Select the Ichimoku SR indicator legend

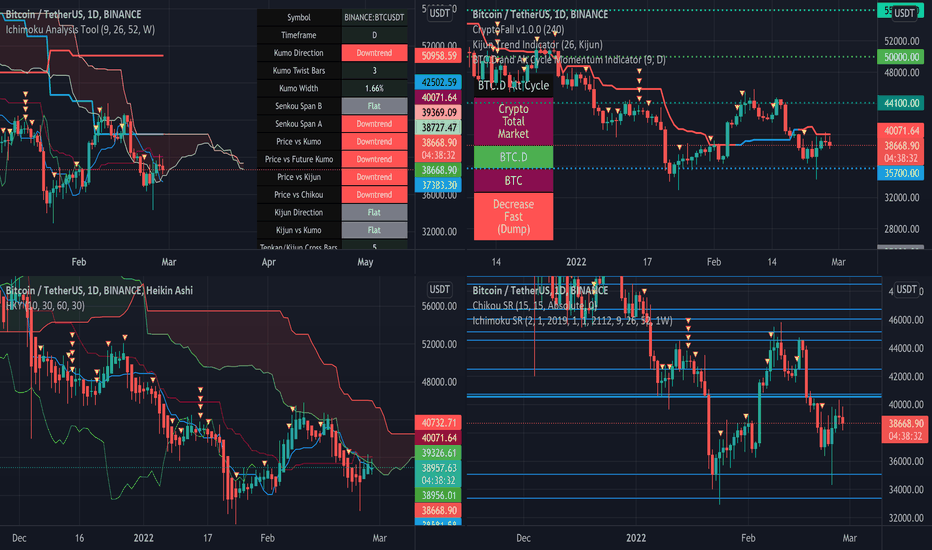click(x=572, y=320)
